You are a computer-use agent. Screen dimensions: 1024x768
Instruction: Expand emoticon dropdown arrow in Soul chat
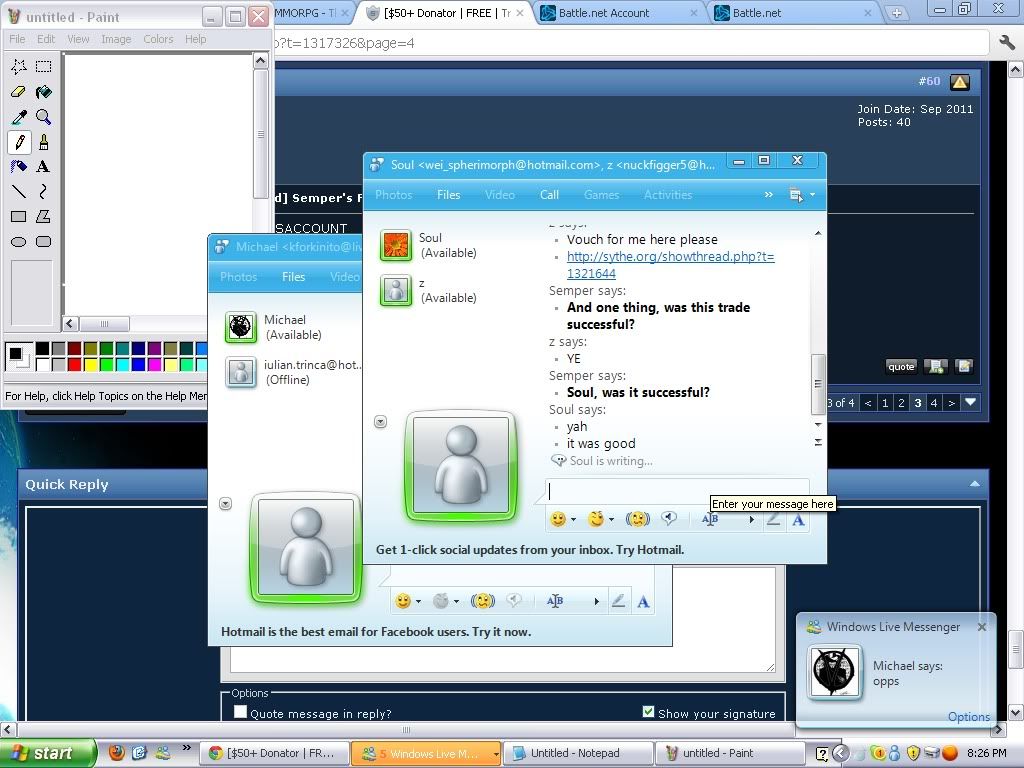[x=573, y=520]
